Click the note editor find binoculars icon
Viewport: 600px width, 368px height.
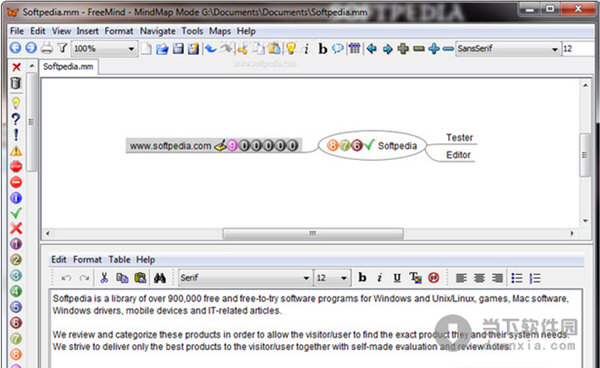pyautogui.click(x=160, y=278)
